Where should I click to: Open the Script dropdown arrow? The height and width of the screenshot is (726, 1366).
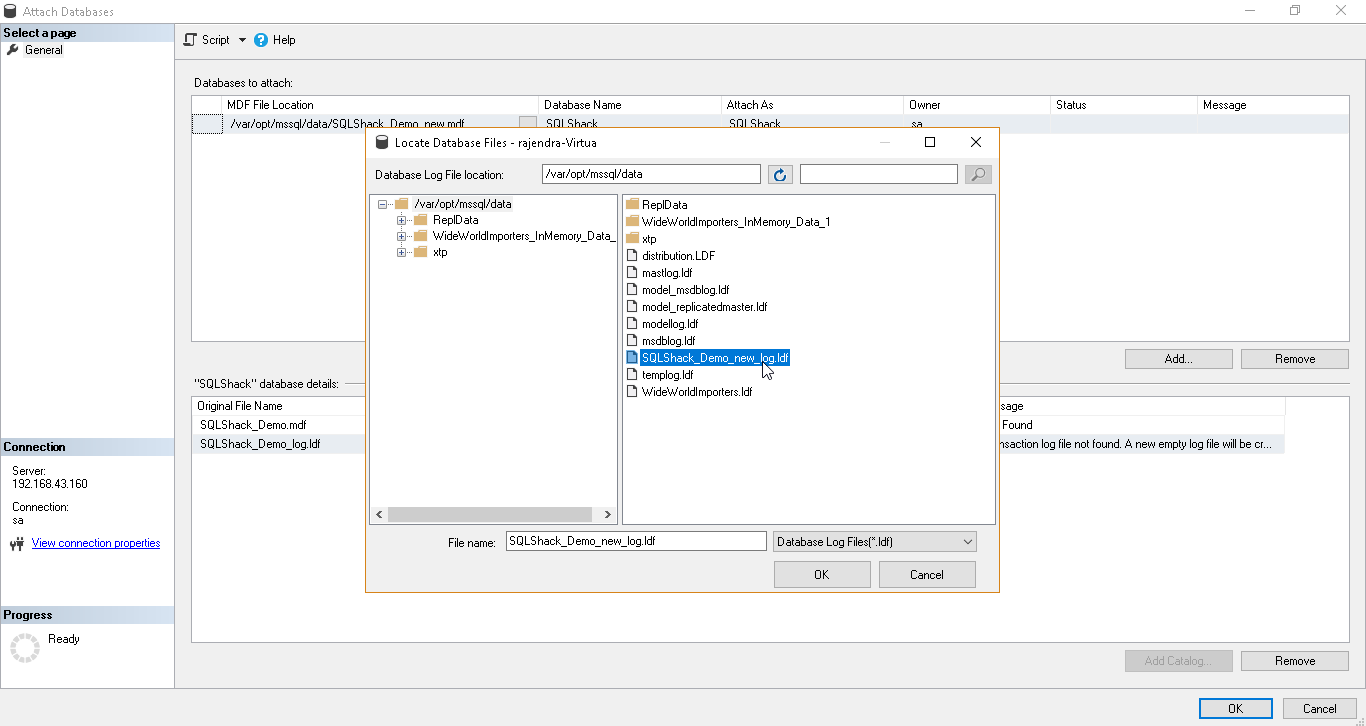242,41
